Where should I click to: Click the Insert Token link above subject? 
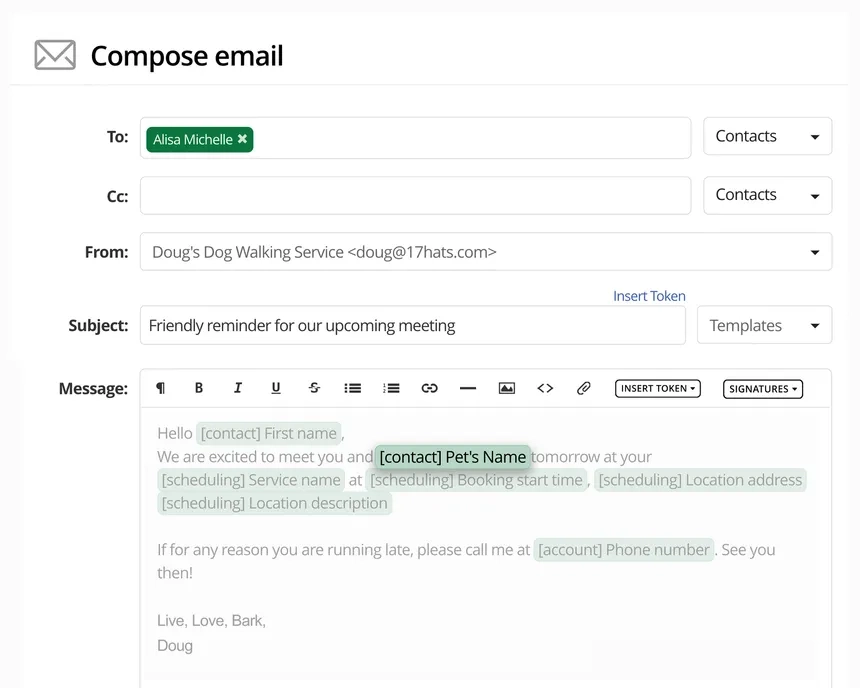(x=649, y=296)
